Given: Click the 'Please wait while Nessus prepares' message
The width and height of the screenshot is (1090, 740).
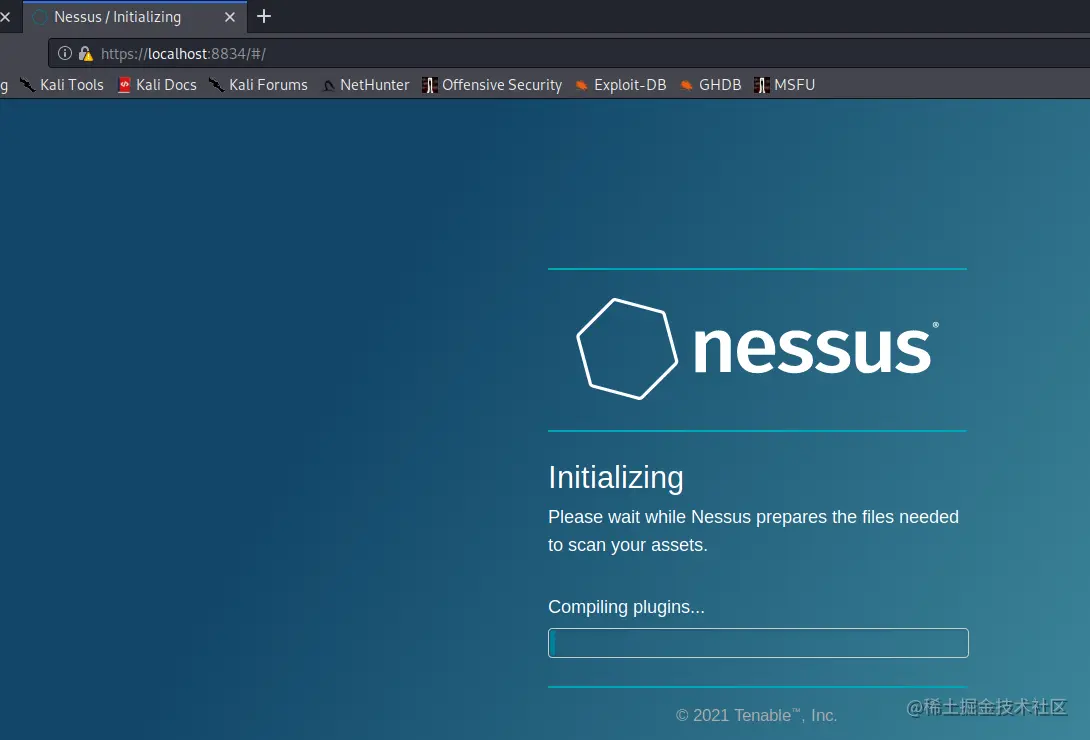Looking at the screenshot, I should pos(754,531).
